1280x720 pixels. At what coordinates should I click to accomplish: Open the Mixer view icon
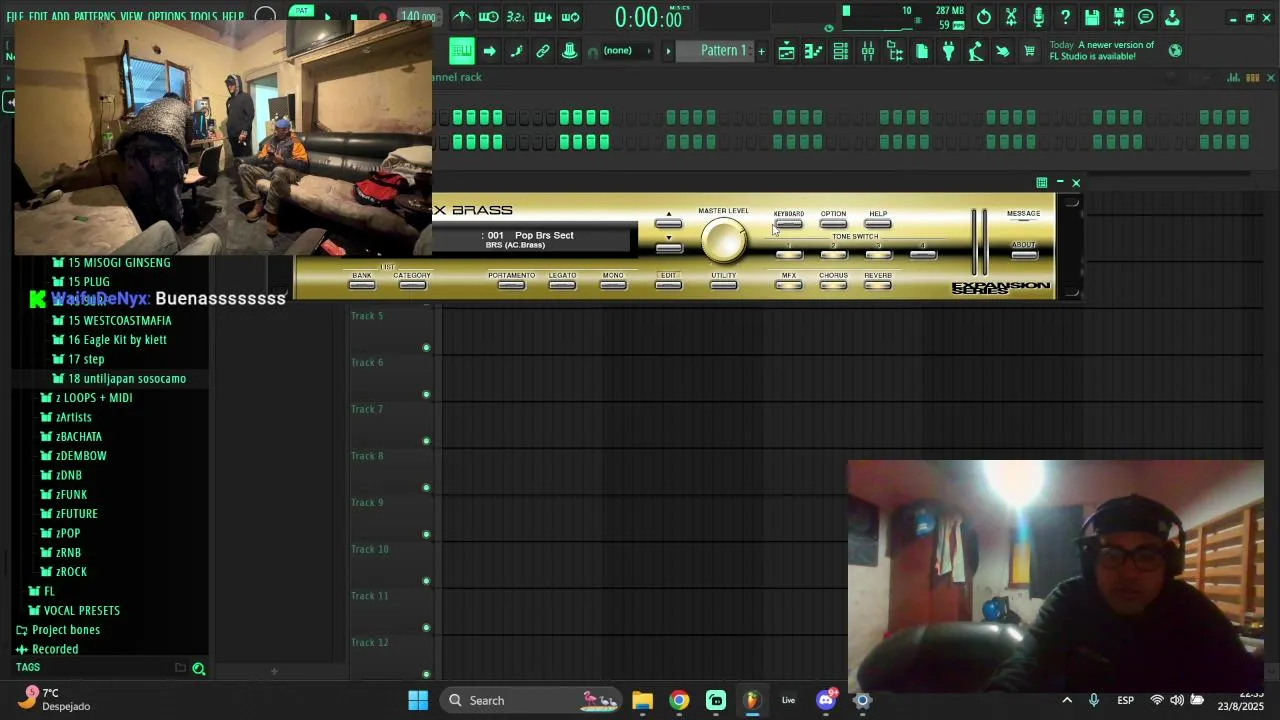[868, 52]
